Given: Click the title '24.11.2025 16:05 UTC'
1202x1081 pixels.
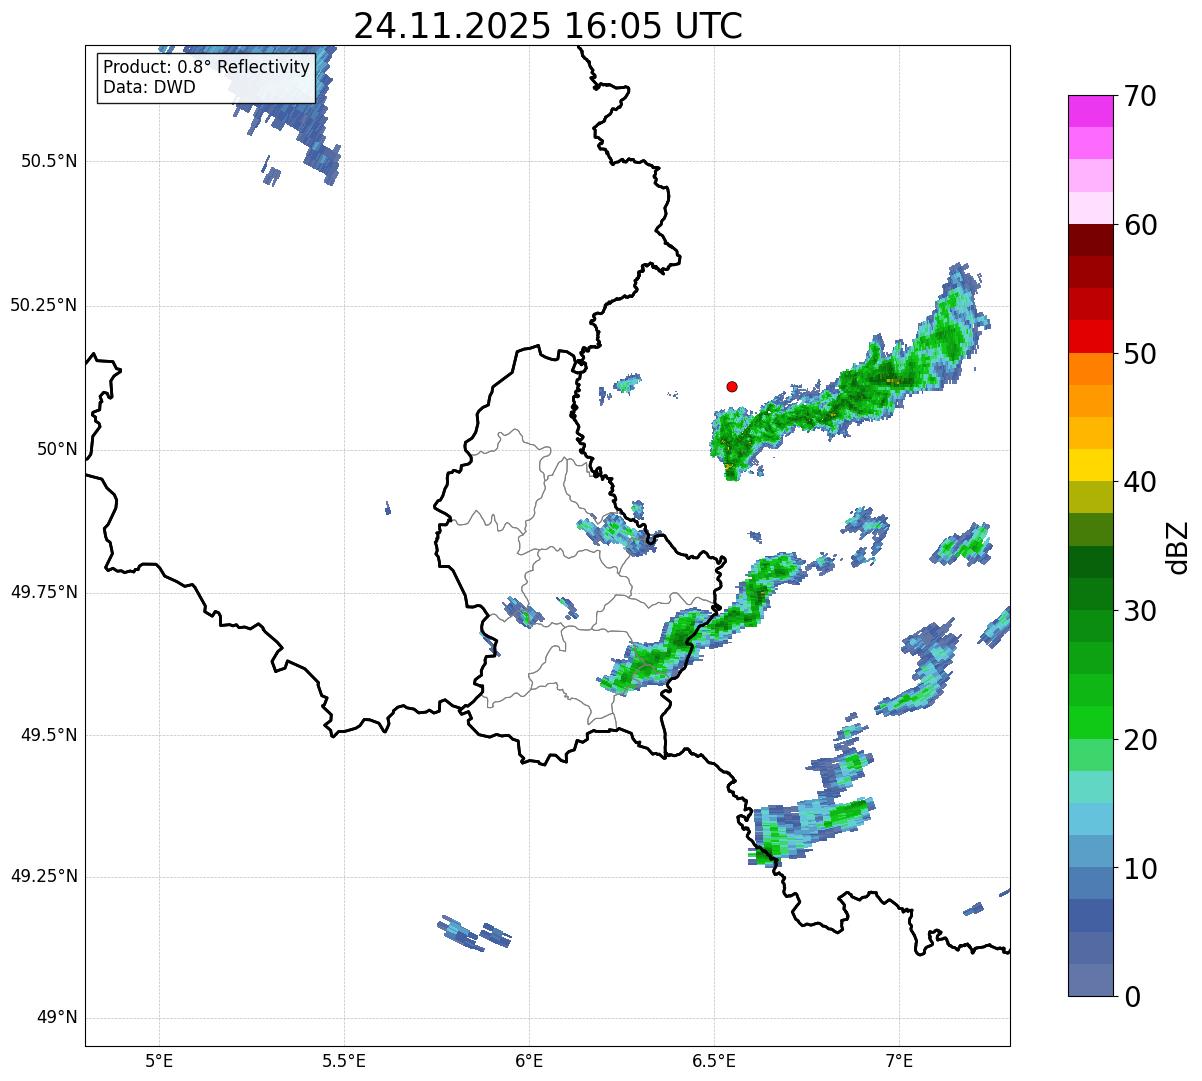Looking at the screenshot, I should tap(548, 25).
